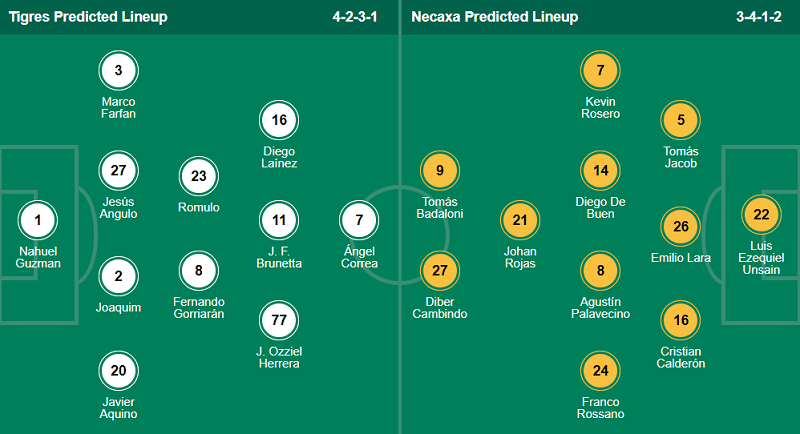Select Tomás Badaloni's yellow number 9 badge
Viewport: 800px width, 434px height.
tap(440, 171)
